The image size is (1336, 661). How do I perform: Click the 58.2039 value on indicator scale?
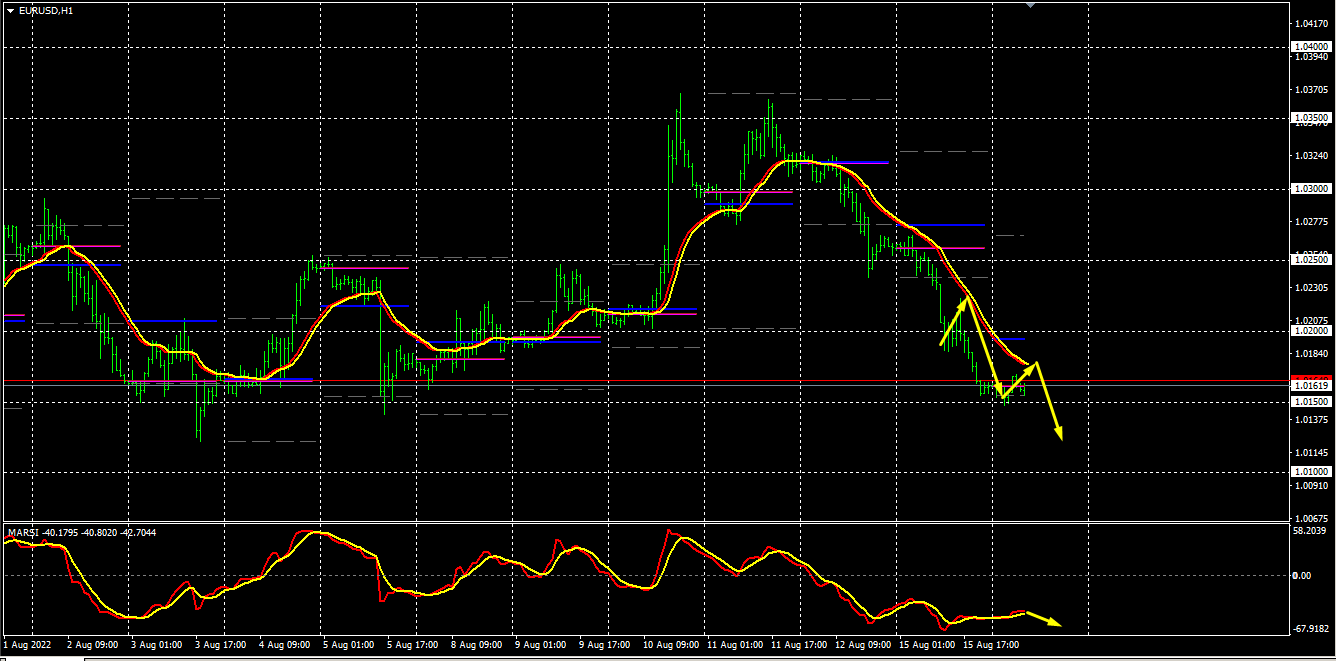click(1310, 531)
